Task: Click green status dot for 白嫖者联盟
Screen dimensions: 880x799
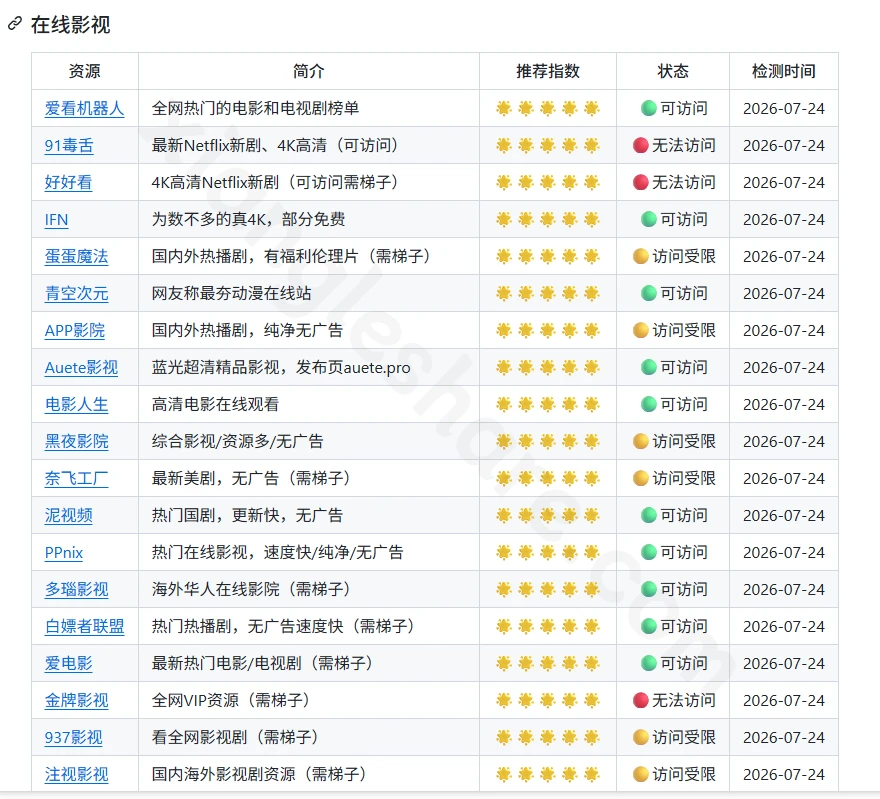Action: 649,627
